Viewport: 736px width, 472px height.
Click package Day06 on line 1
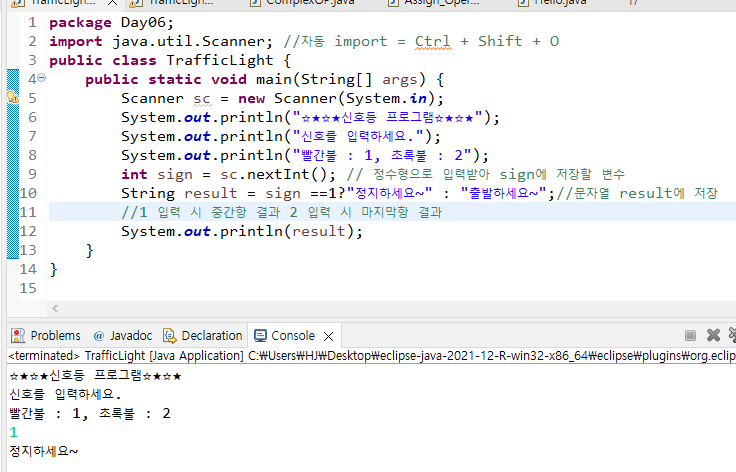[x=111, y=23]
